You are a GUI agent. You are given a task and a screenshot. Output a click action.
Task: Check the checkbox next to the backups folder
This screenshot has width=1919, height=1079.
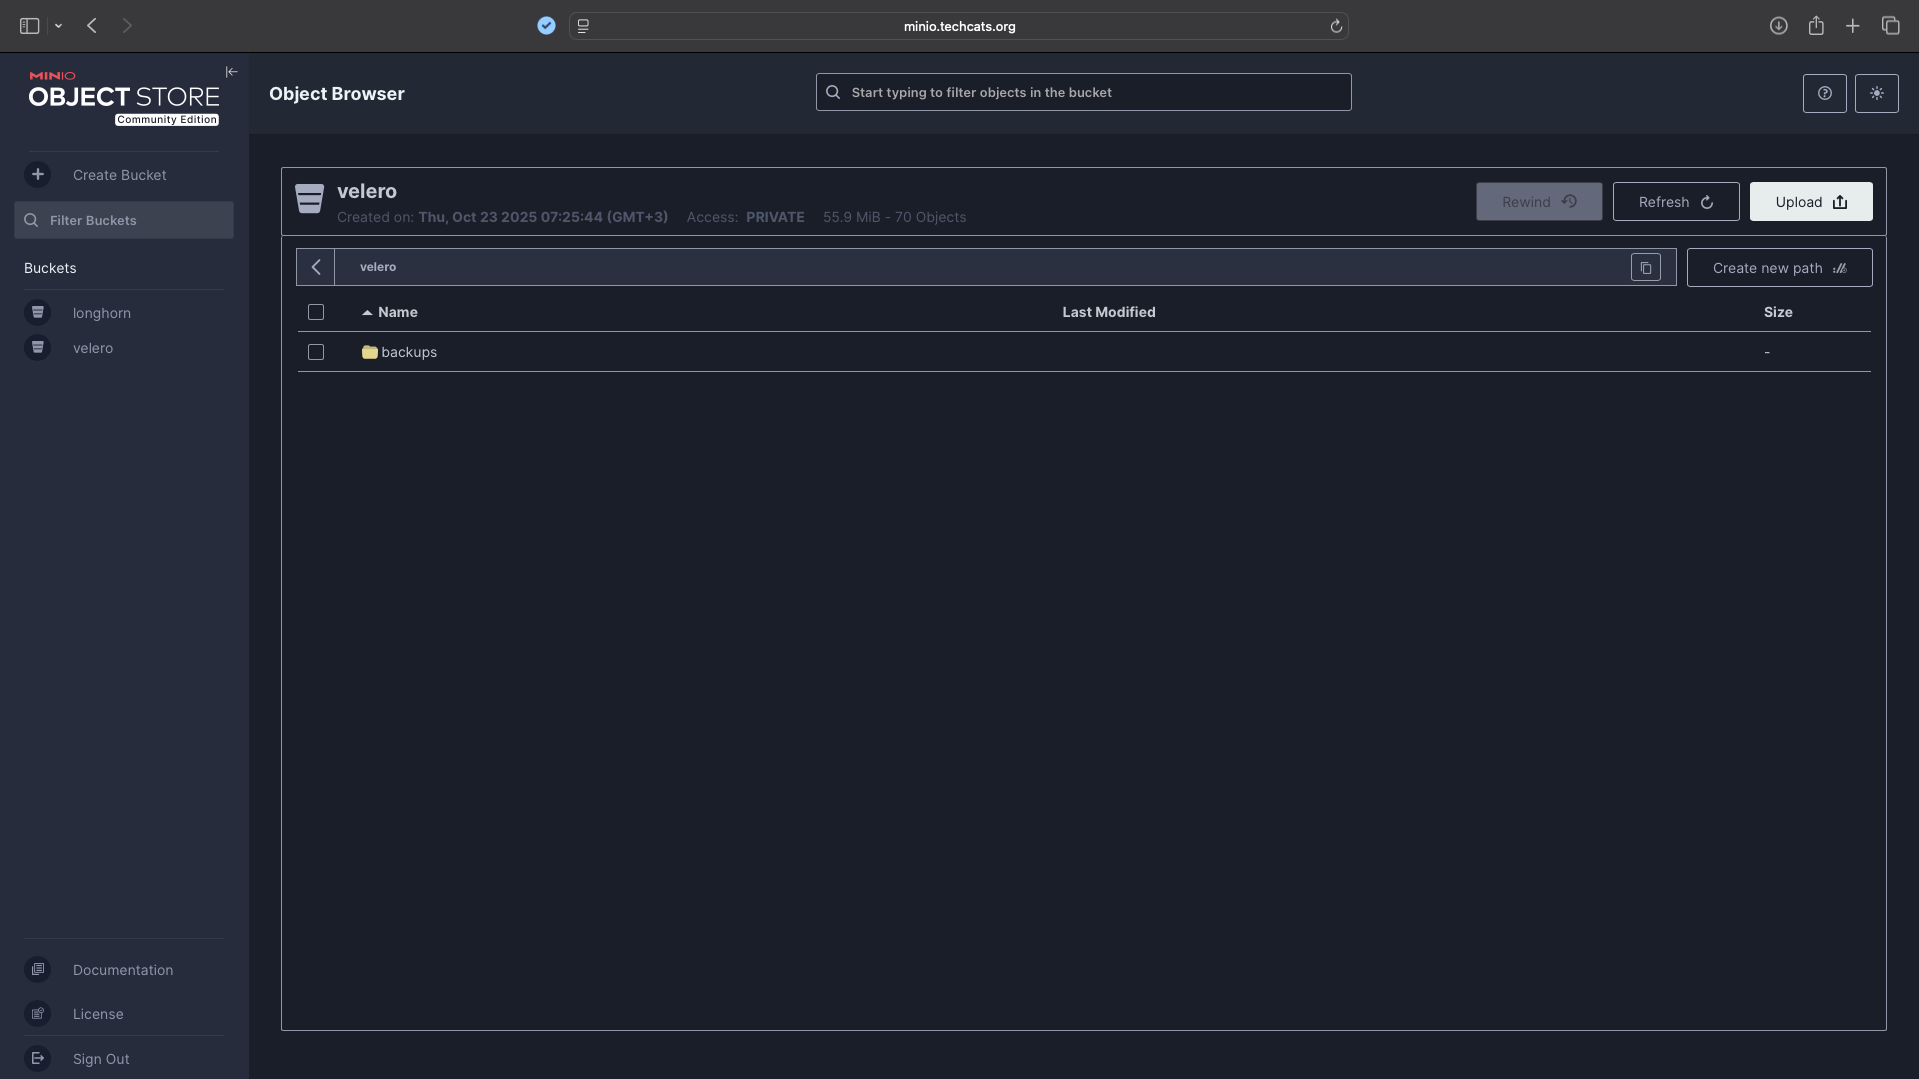[316, 352]
